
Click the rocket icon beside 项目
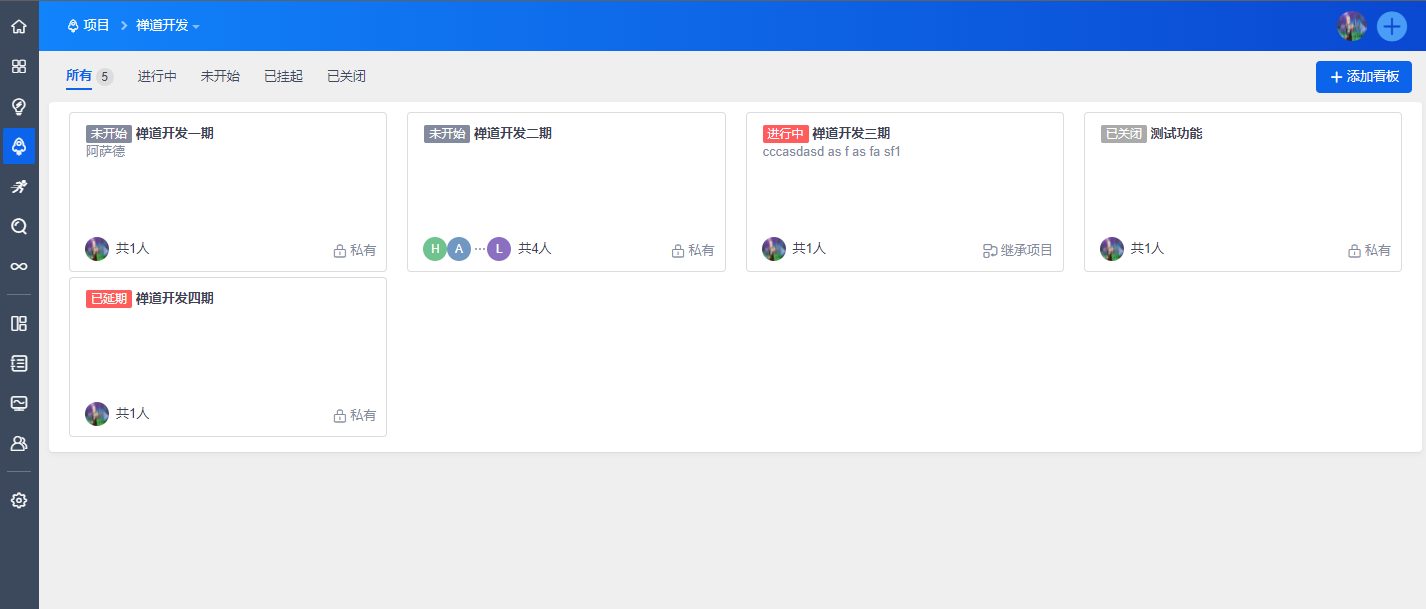point(73,26)
